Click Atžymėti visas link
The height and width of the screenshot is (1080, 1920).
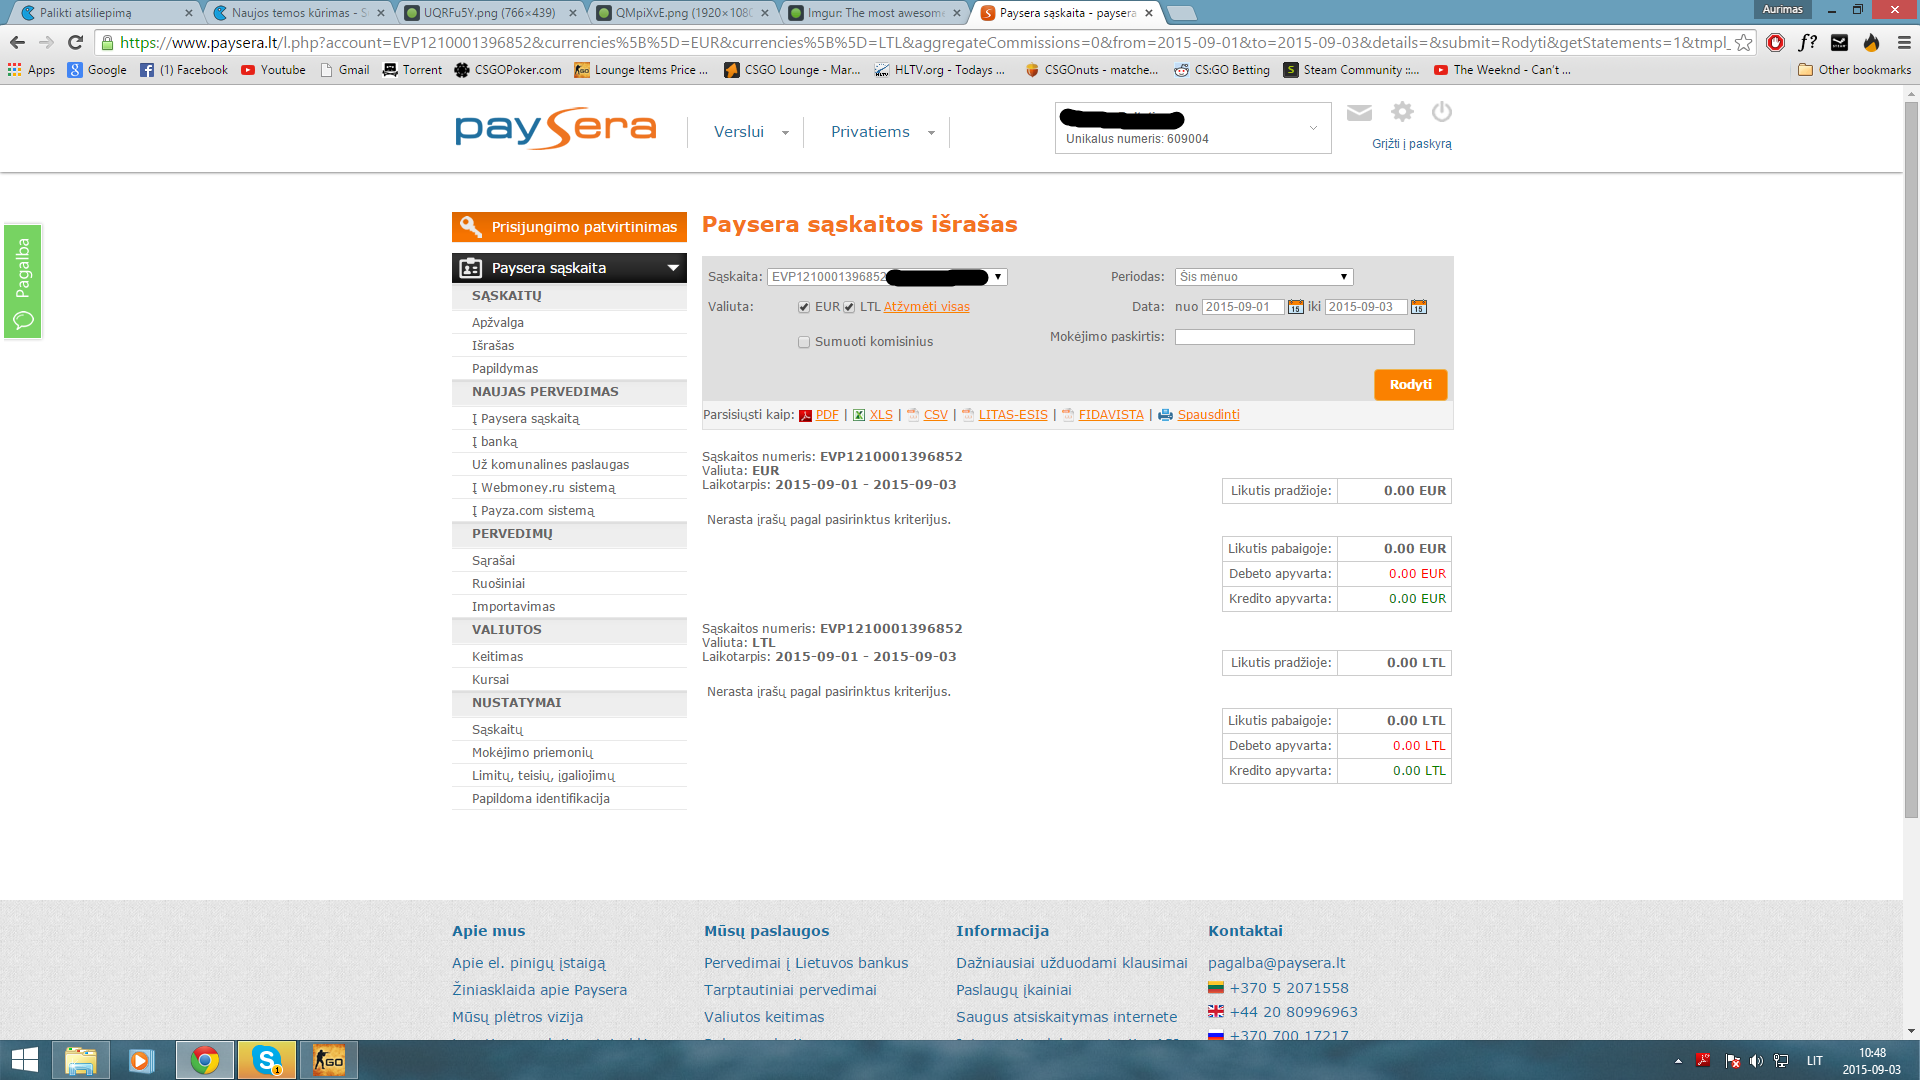click(926, 307)
